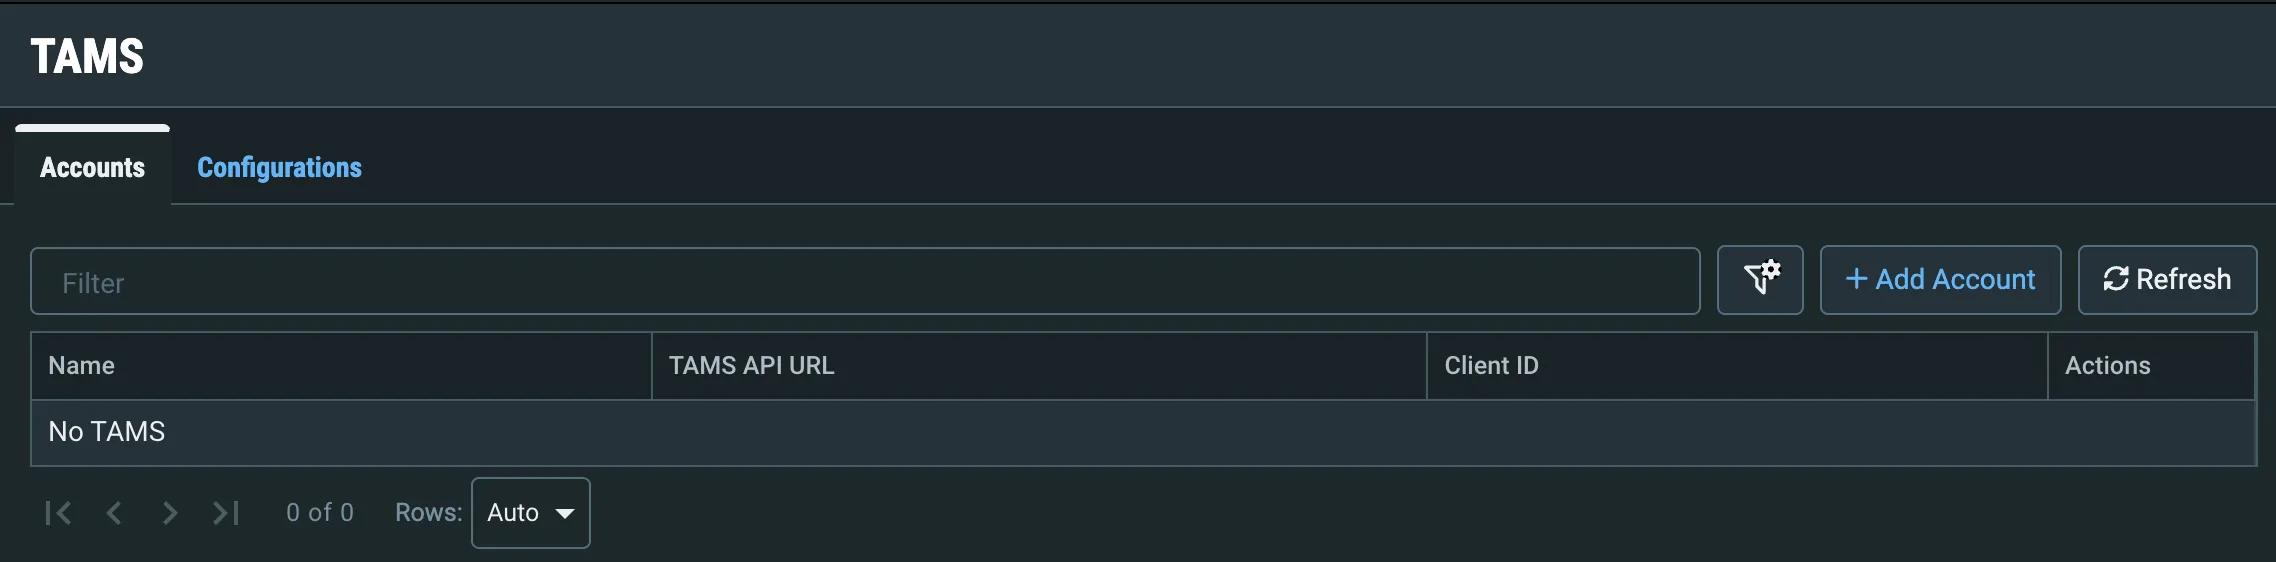Jump to the first page of accounts
The height and width of the screenshot is (562, 2276).
pyautogui.click(x=58, y=513)
